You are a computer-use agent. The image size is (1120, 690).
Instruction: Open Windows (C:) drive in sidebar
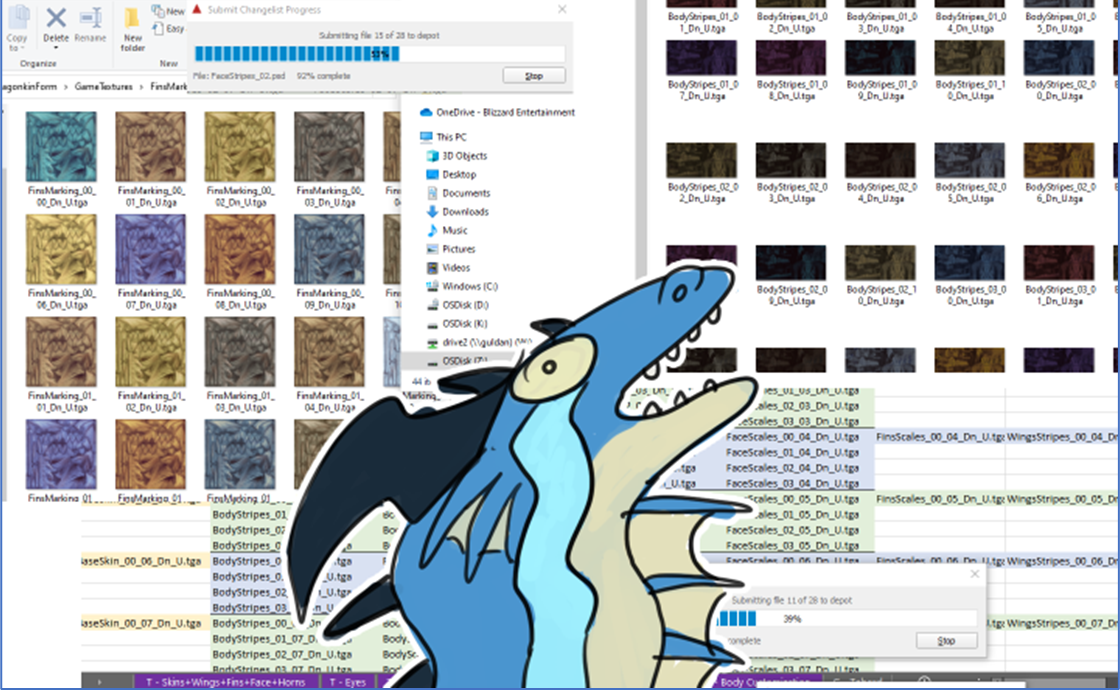[470, 287]
